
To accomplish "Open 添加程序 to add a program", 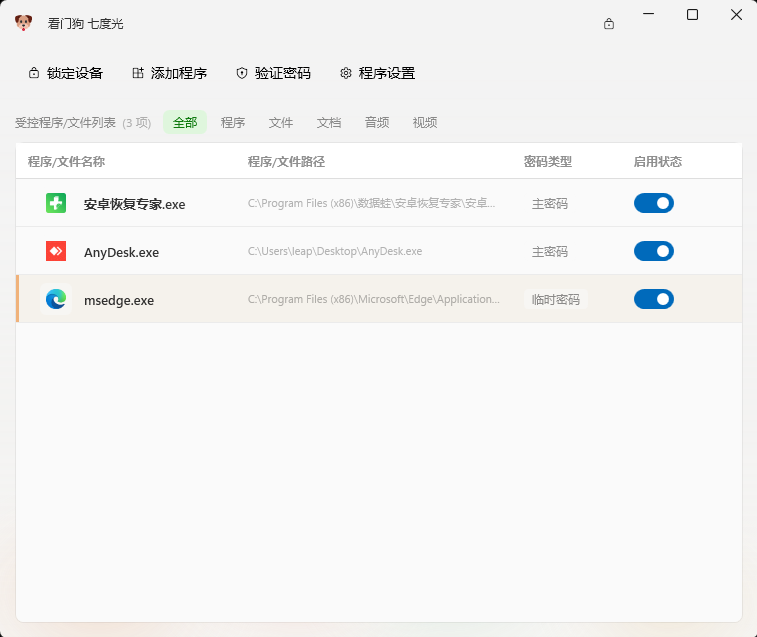I will point(170,73).
